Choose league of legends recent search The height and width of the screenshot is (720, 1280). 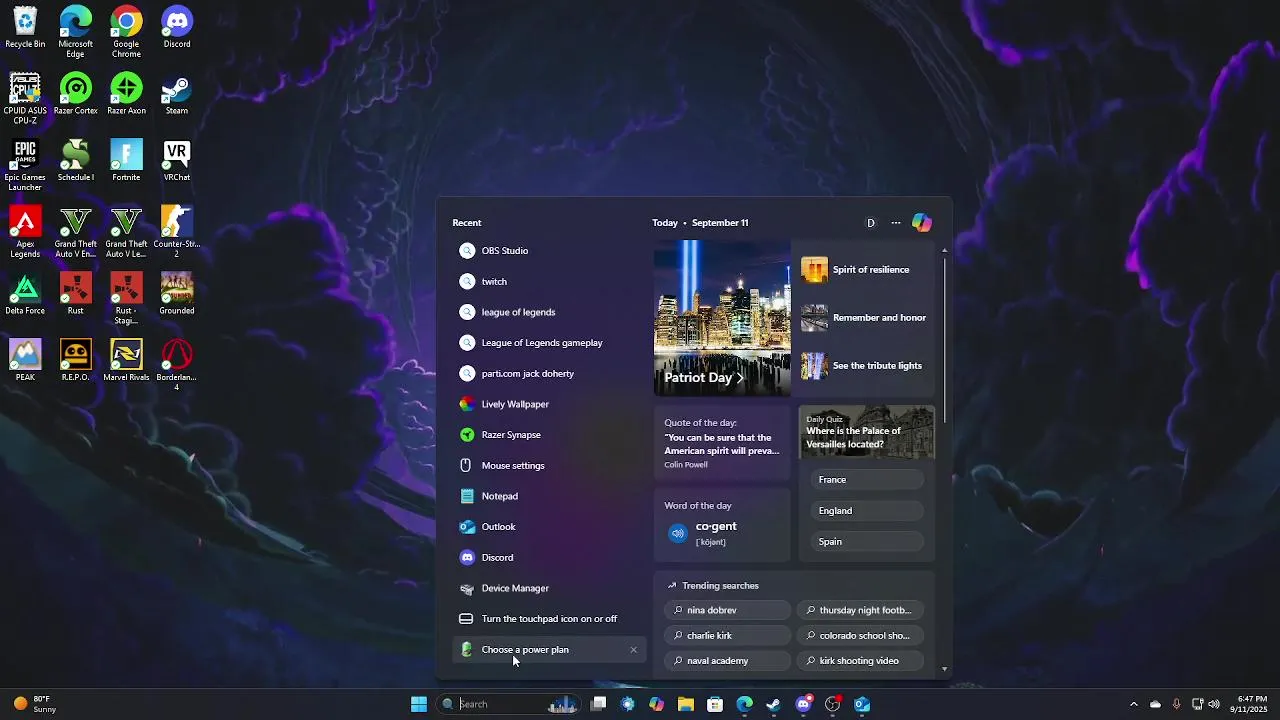point(549,312)
